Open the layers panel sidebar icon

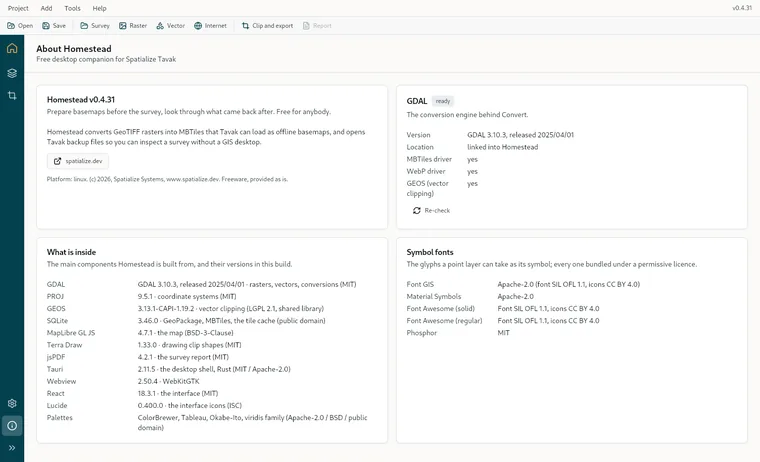tap(12, 73)
